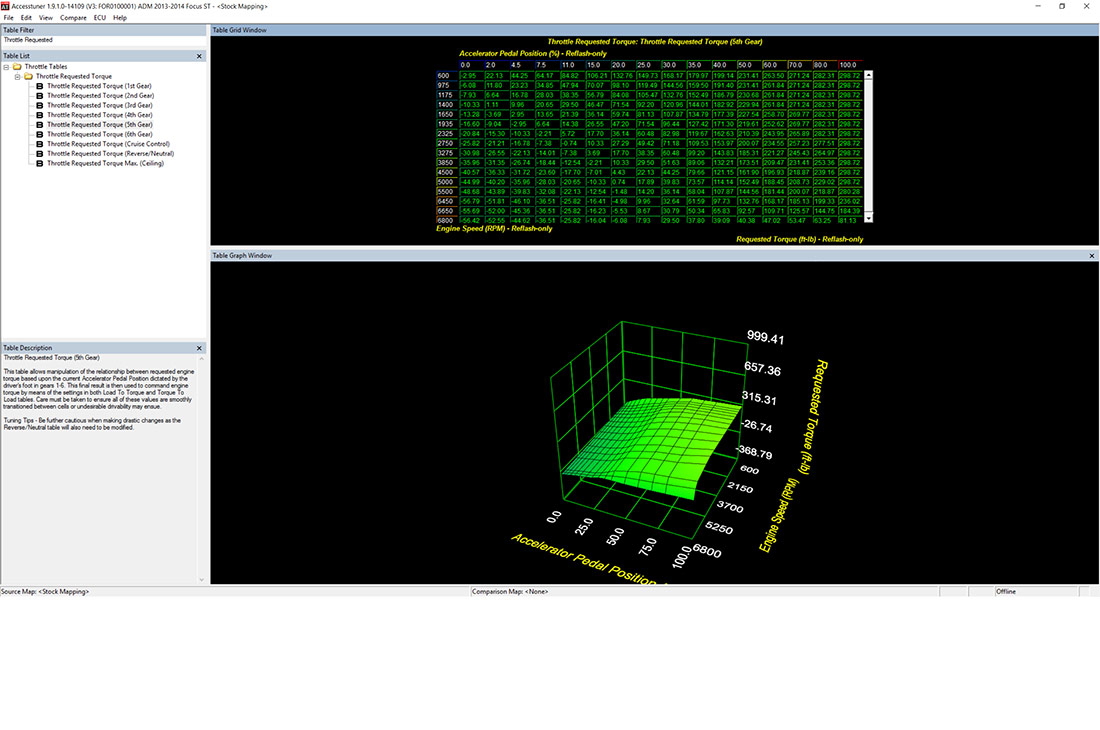Open the View menu
The width and height of the screenshot is (1100, 730).
pos(46,18)
